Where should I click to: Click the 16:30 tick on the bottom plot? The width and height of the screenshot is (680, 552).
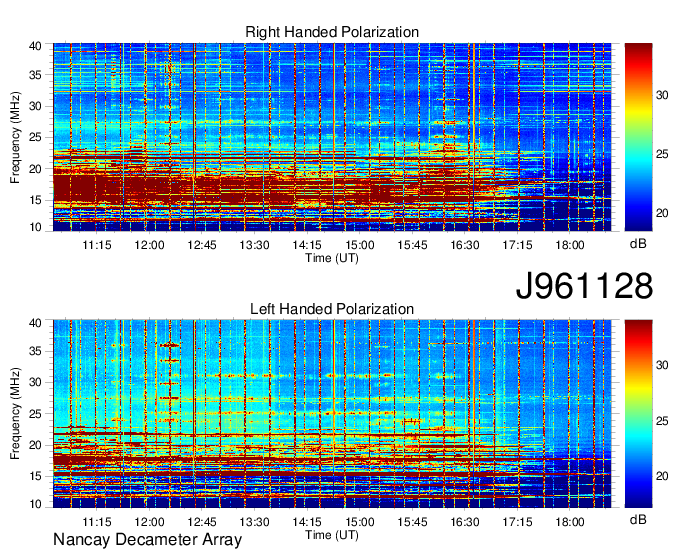pyautogui.click(x=465, y=522)
